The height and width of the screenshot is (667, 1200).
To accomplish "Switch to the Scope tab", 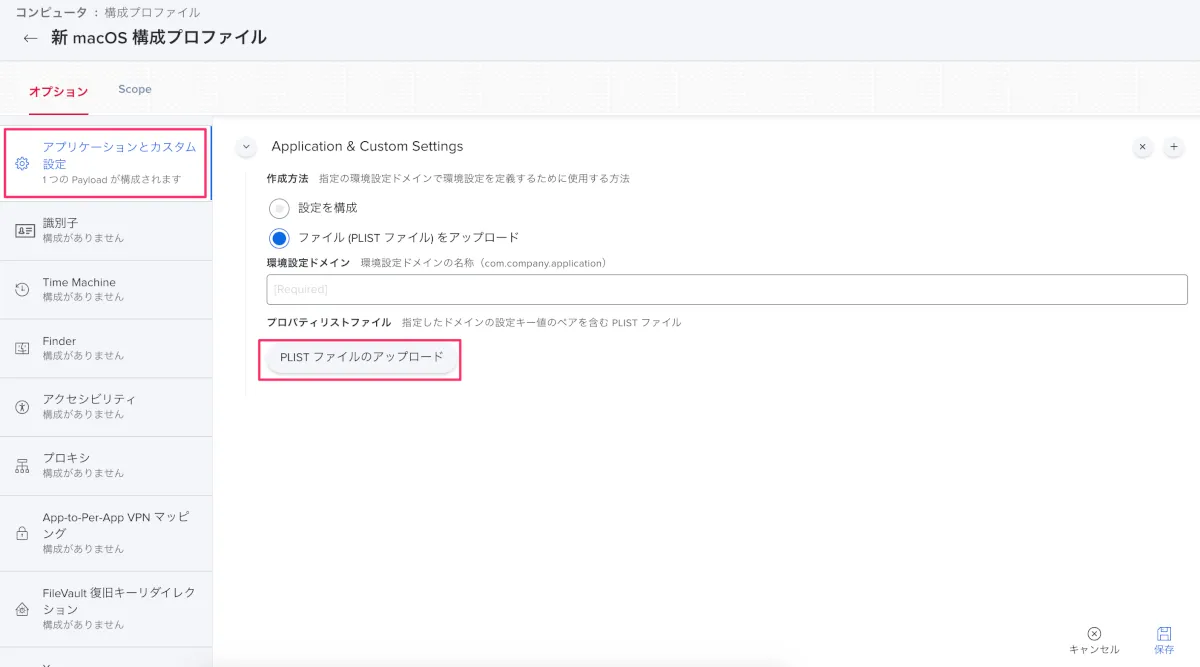I will pyautogui.click(x=135, y=89).
